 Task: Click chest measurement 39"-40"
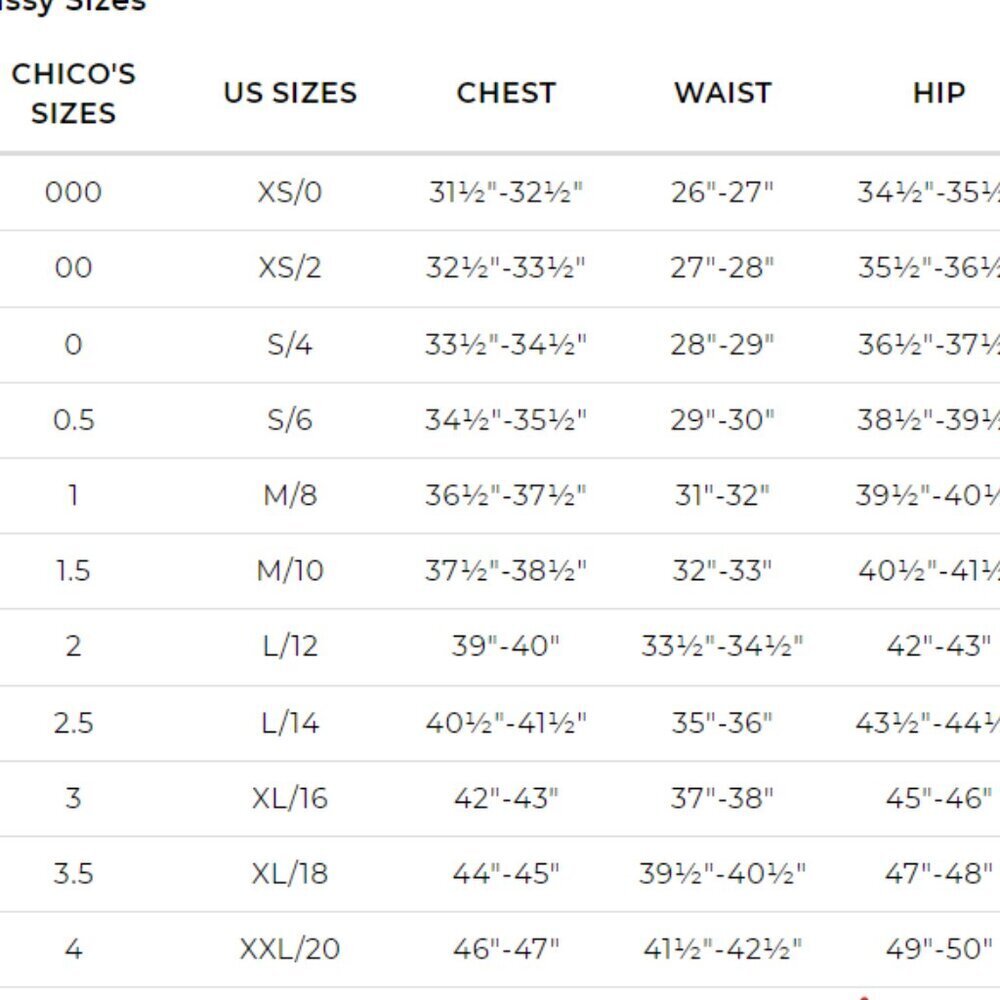pyautogui.click(x=506, y=646)
